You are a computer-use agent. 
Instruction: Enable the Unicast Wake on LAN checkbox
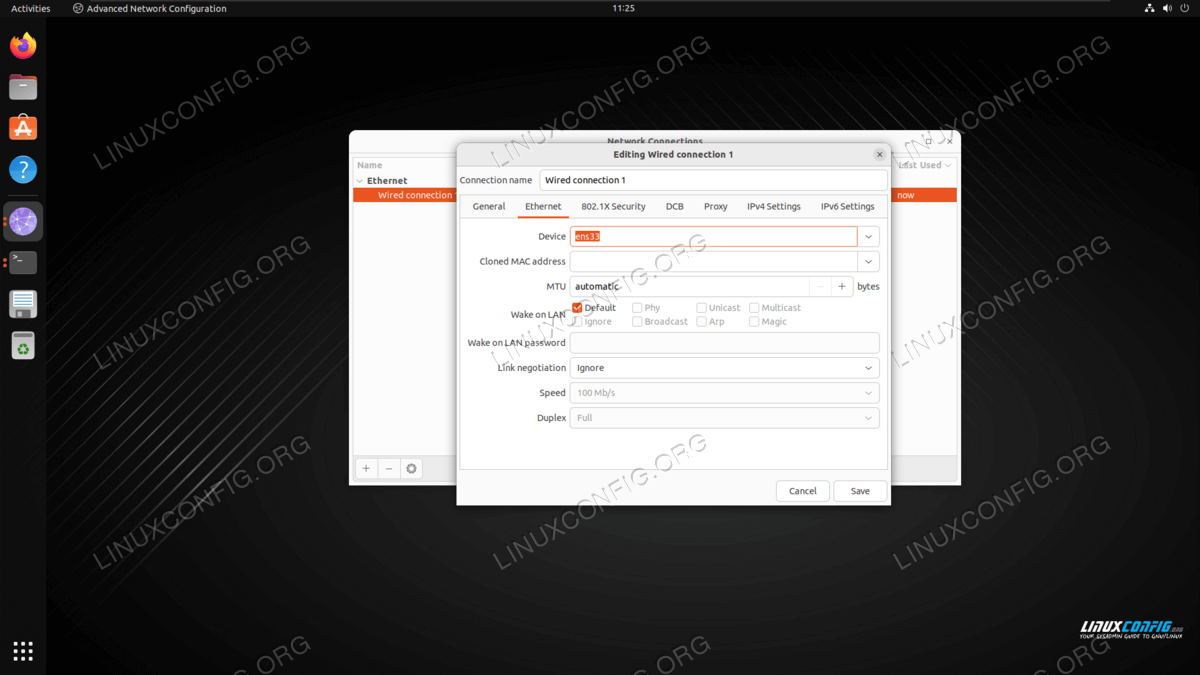[x=701, y=308]
